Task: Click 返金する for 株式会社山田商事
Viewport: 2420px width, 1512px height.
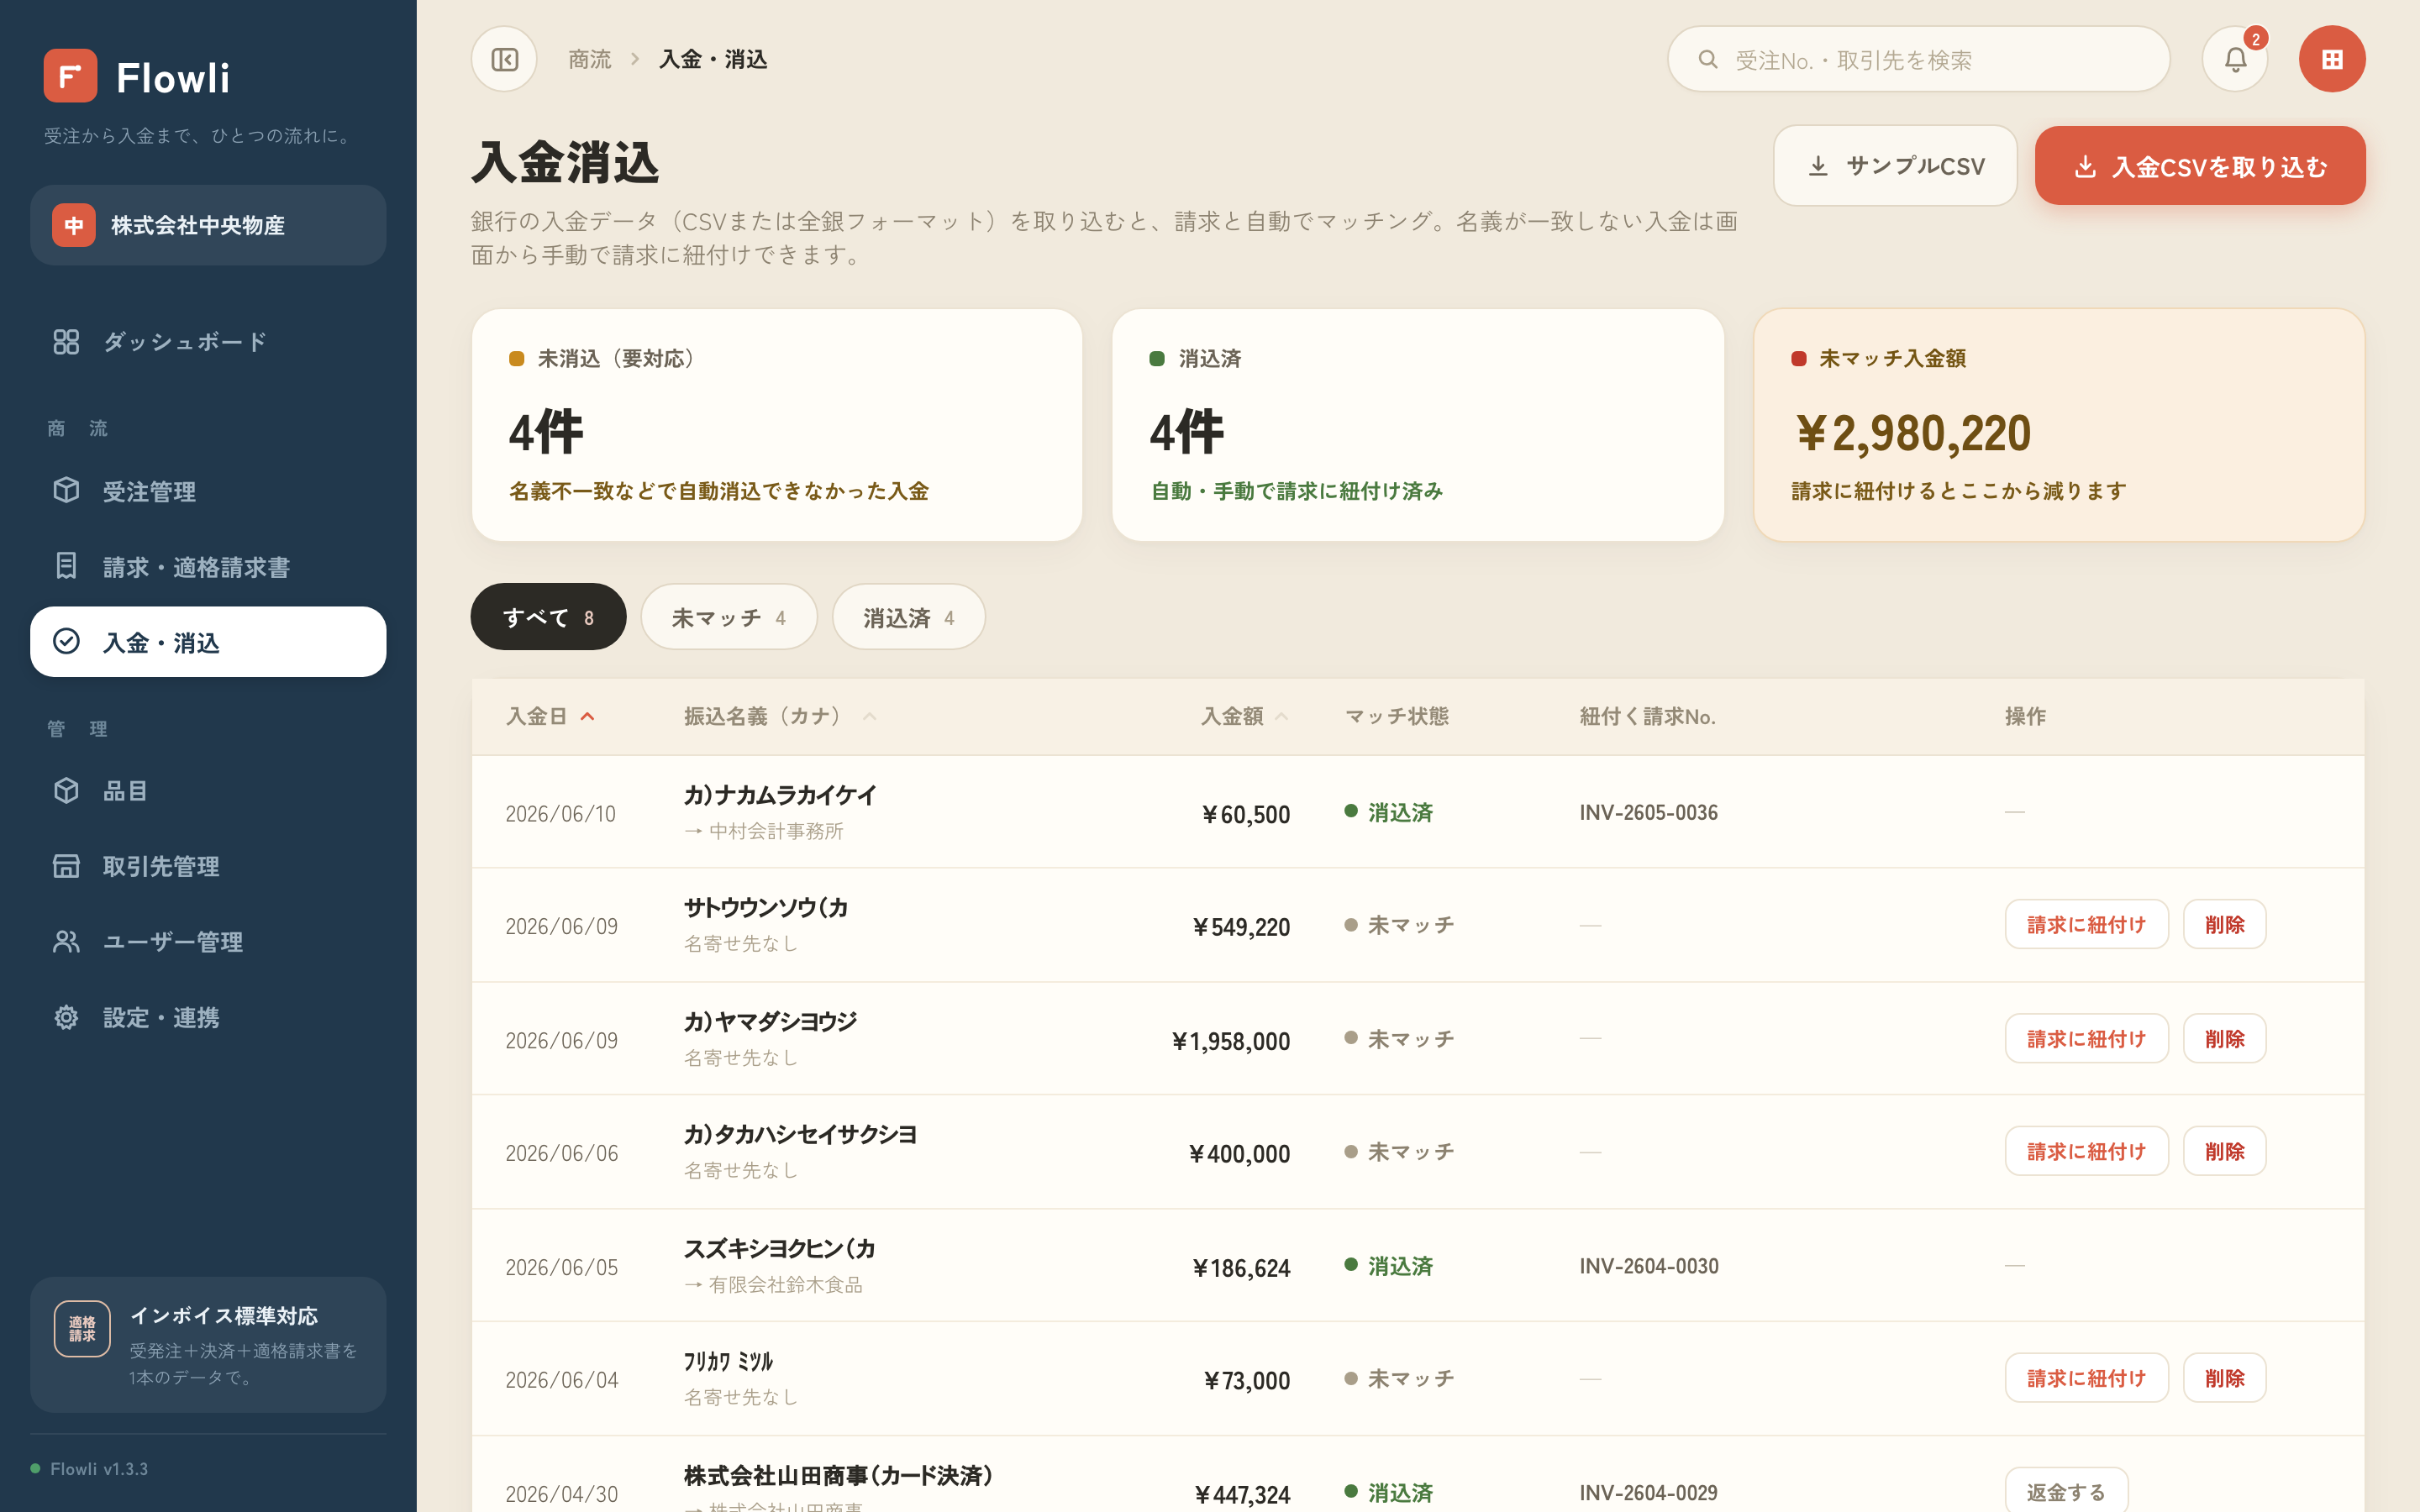Action: (x=2066, y=1491)
